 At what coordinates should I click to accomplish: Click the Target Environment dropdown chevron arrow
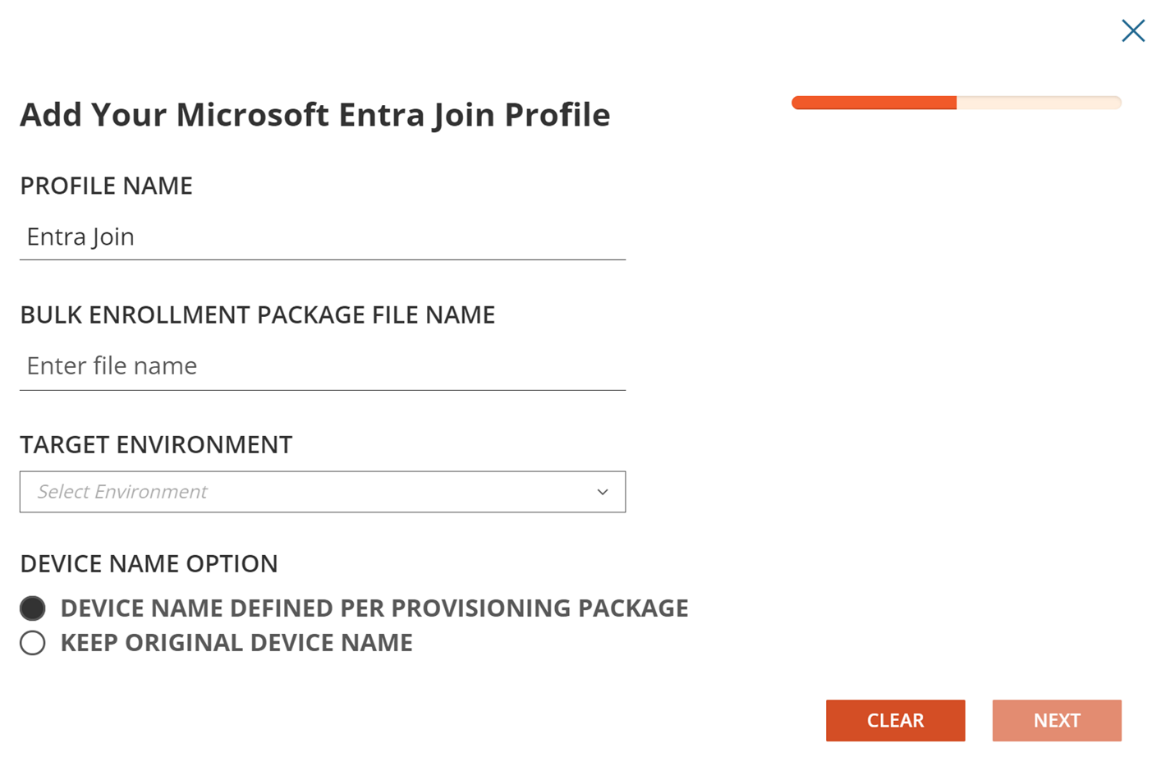tap(602, 492)
